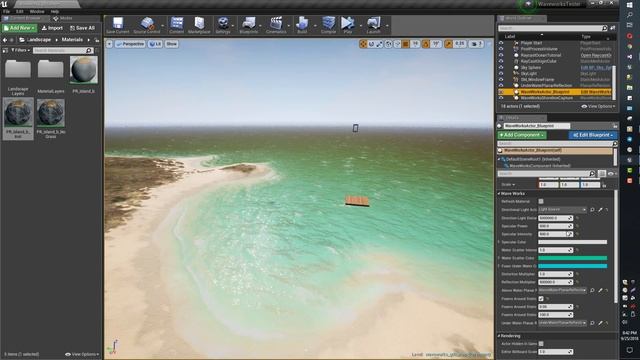Open the Edit menu
The height and width of the screenshot is (360, 640).
click(x=20, y=11)
